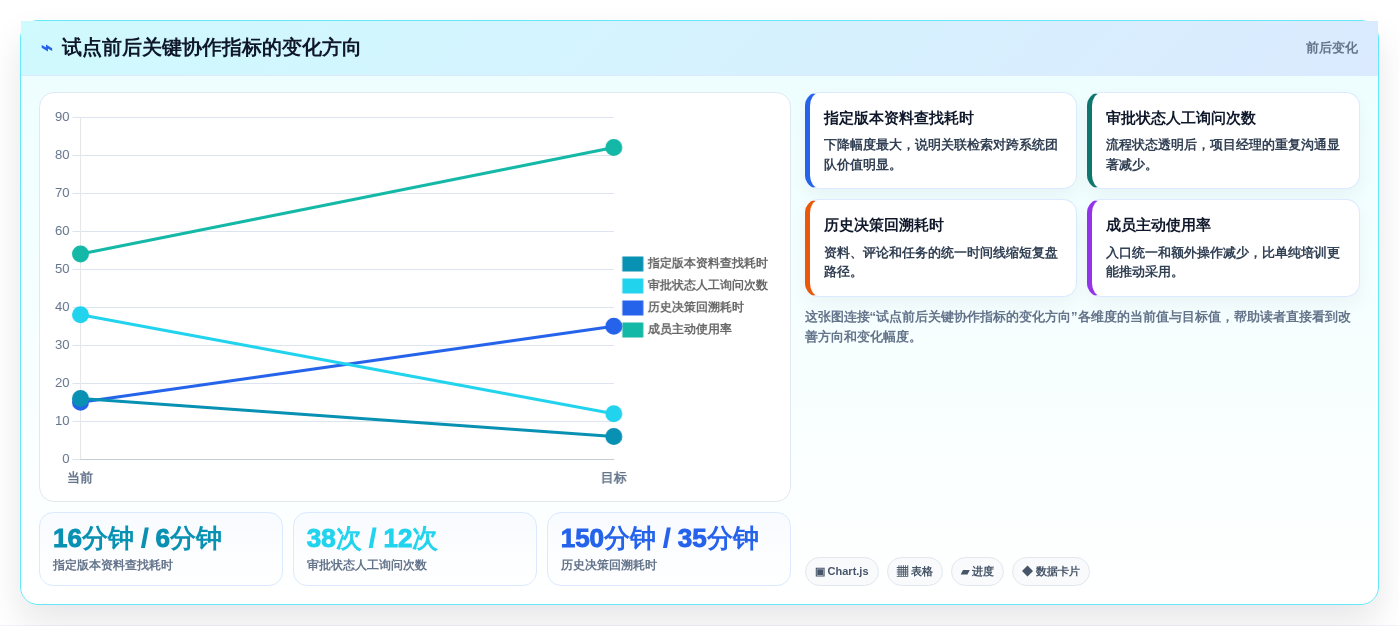Click the green 成员主动使用率 point at 当前
The image size is (1399, 626).
[81, 254]
